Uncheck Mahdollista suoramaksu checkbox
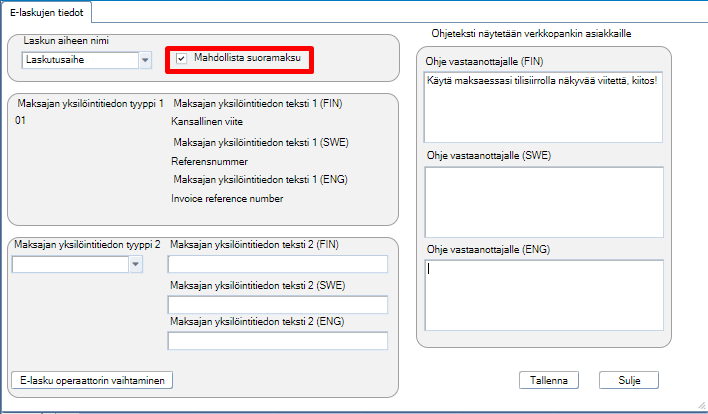Viewport: 708px width, 414px height. (x=182, y=58)
